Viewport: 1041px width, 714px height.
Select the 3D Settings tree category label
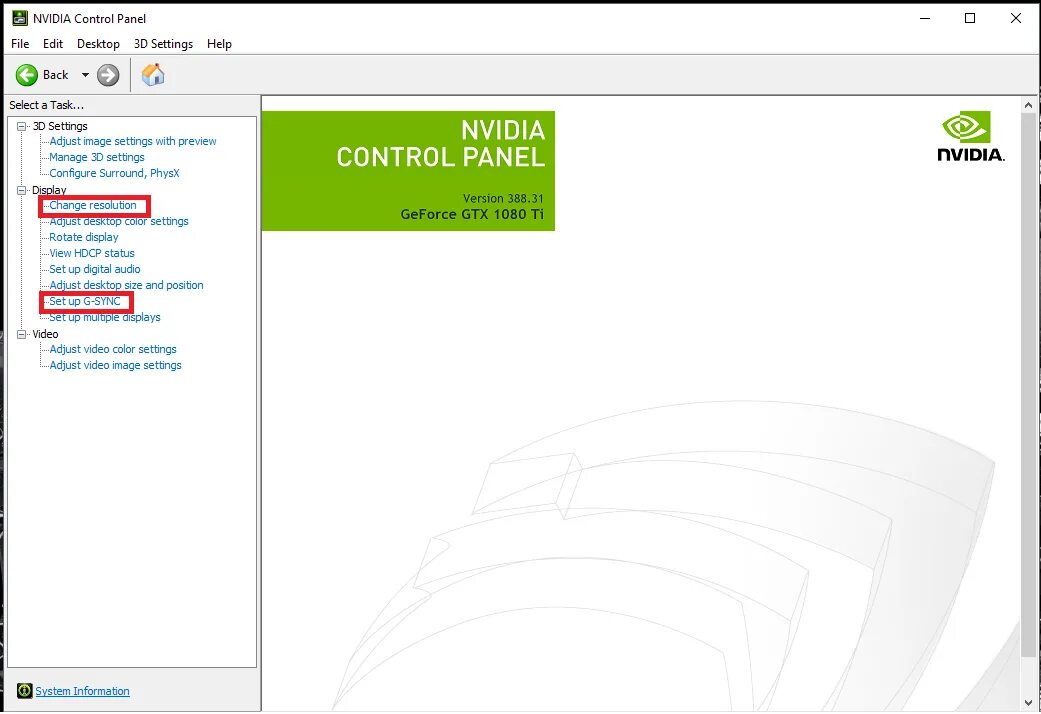(x=60, y=126)
